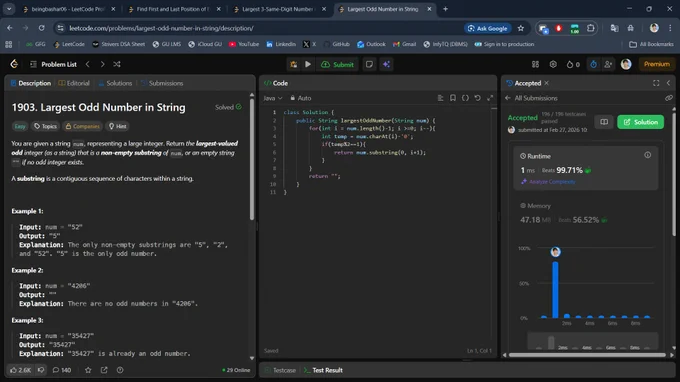The image size is (680, 382).
Task: Open the notes icon next to Submit
Action: (369, 64)
